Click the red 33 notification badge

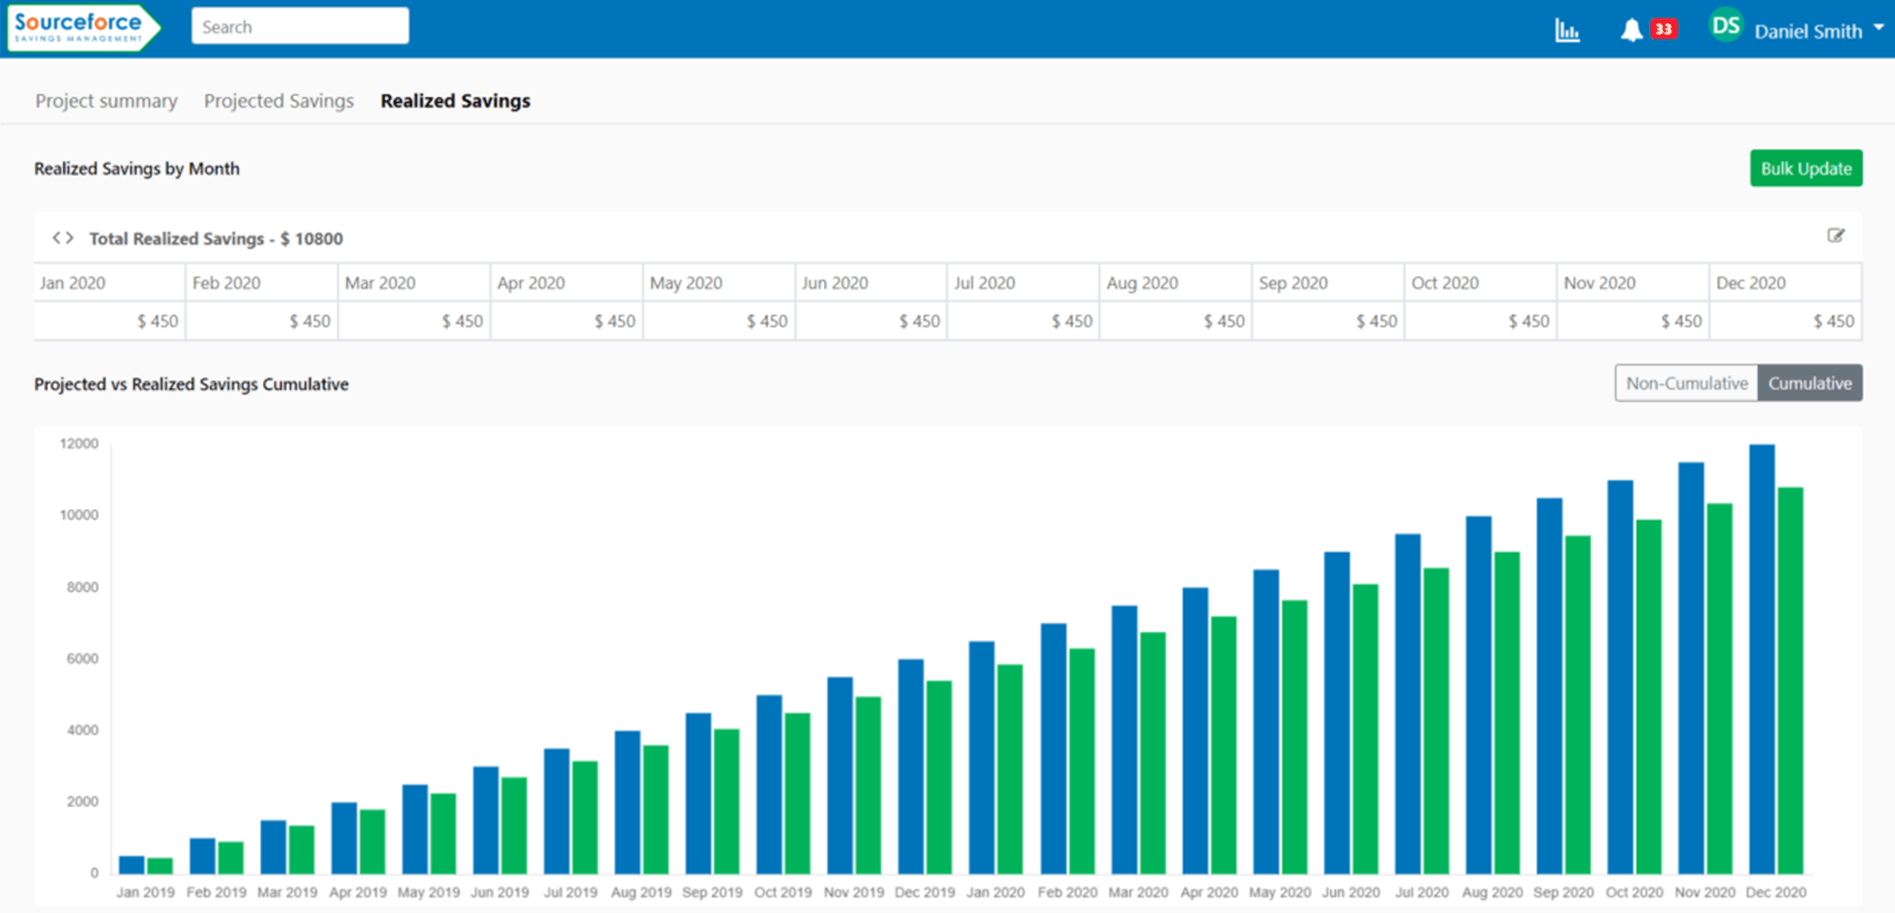(x=1664, y=29)
